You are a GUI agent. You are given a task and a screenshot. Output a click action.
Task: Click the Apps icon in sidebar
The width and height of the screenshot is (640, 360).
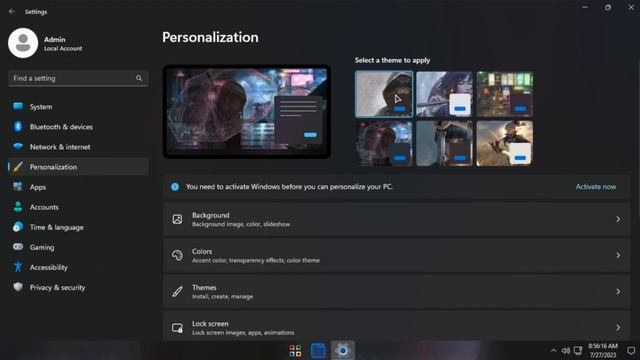pyautogui.click(x=18, y=187)
